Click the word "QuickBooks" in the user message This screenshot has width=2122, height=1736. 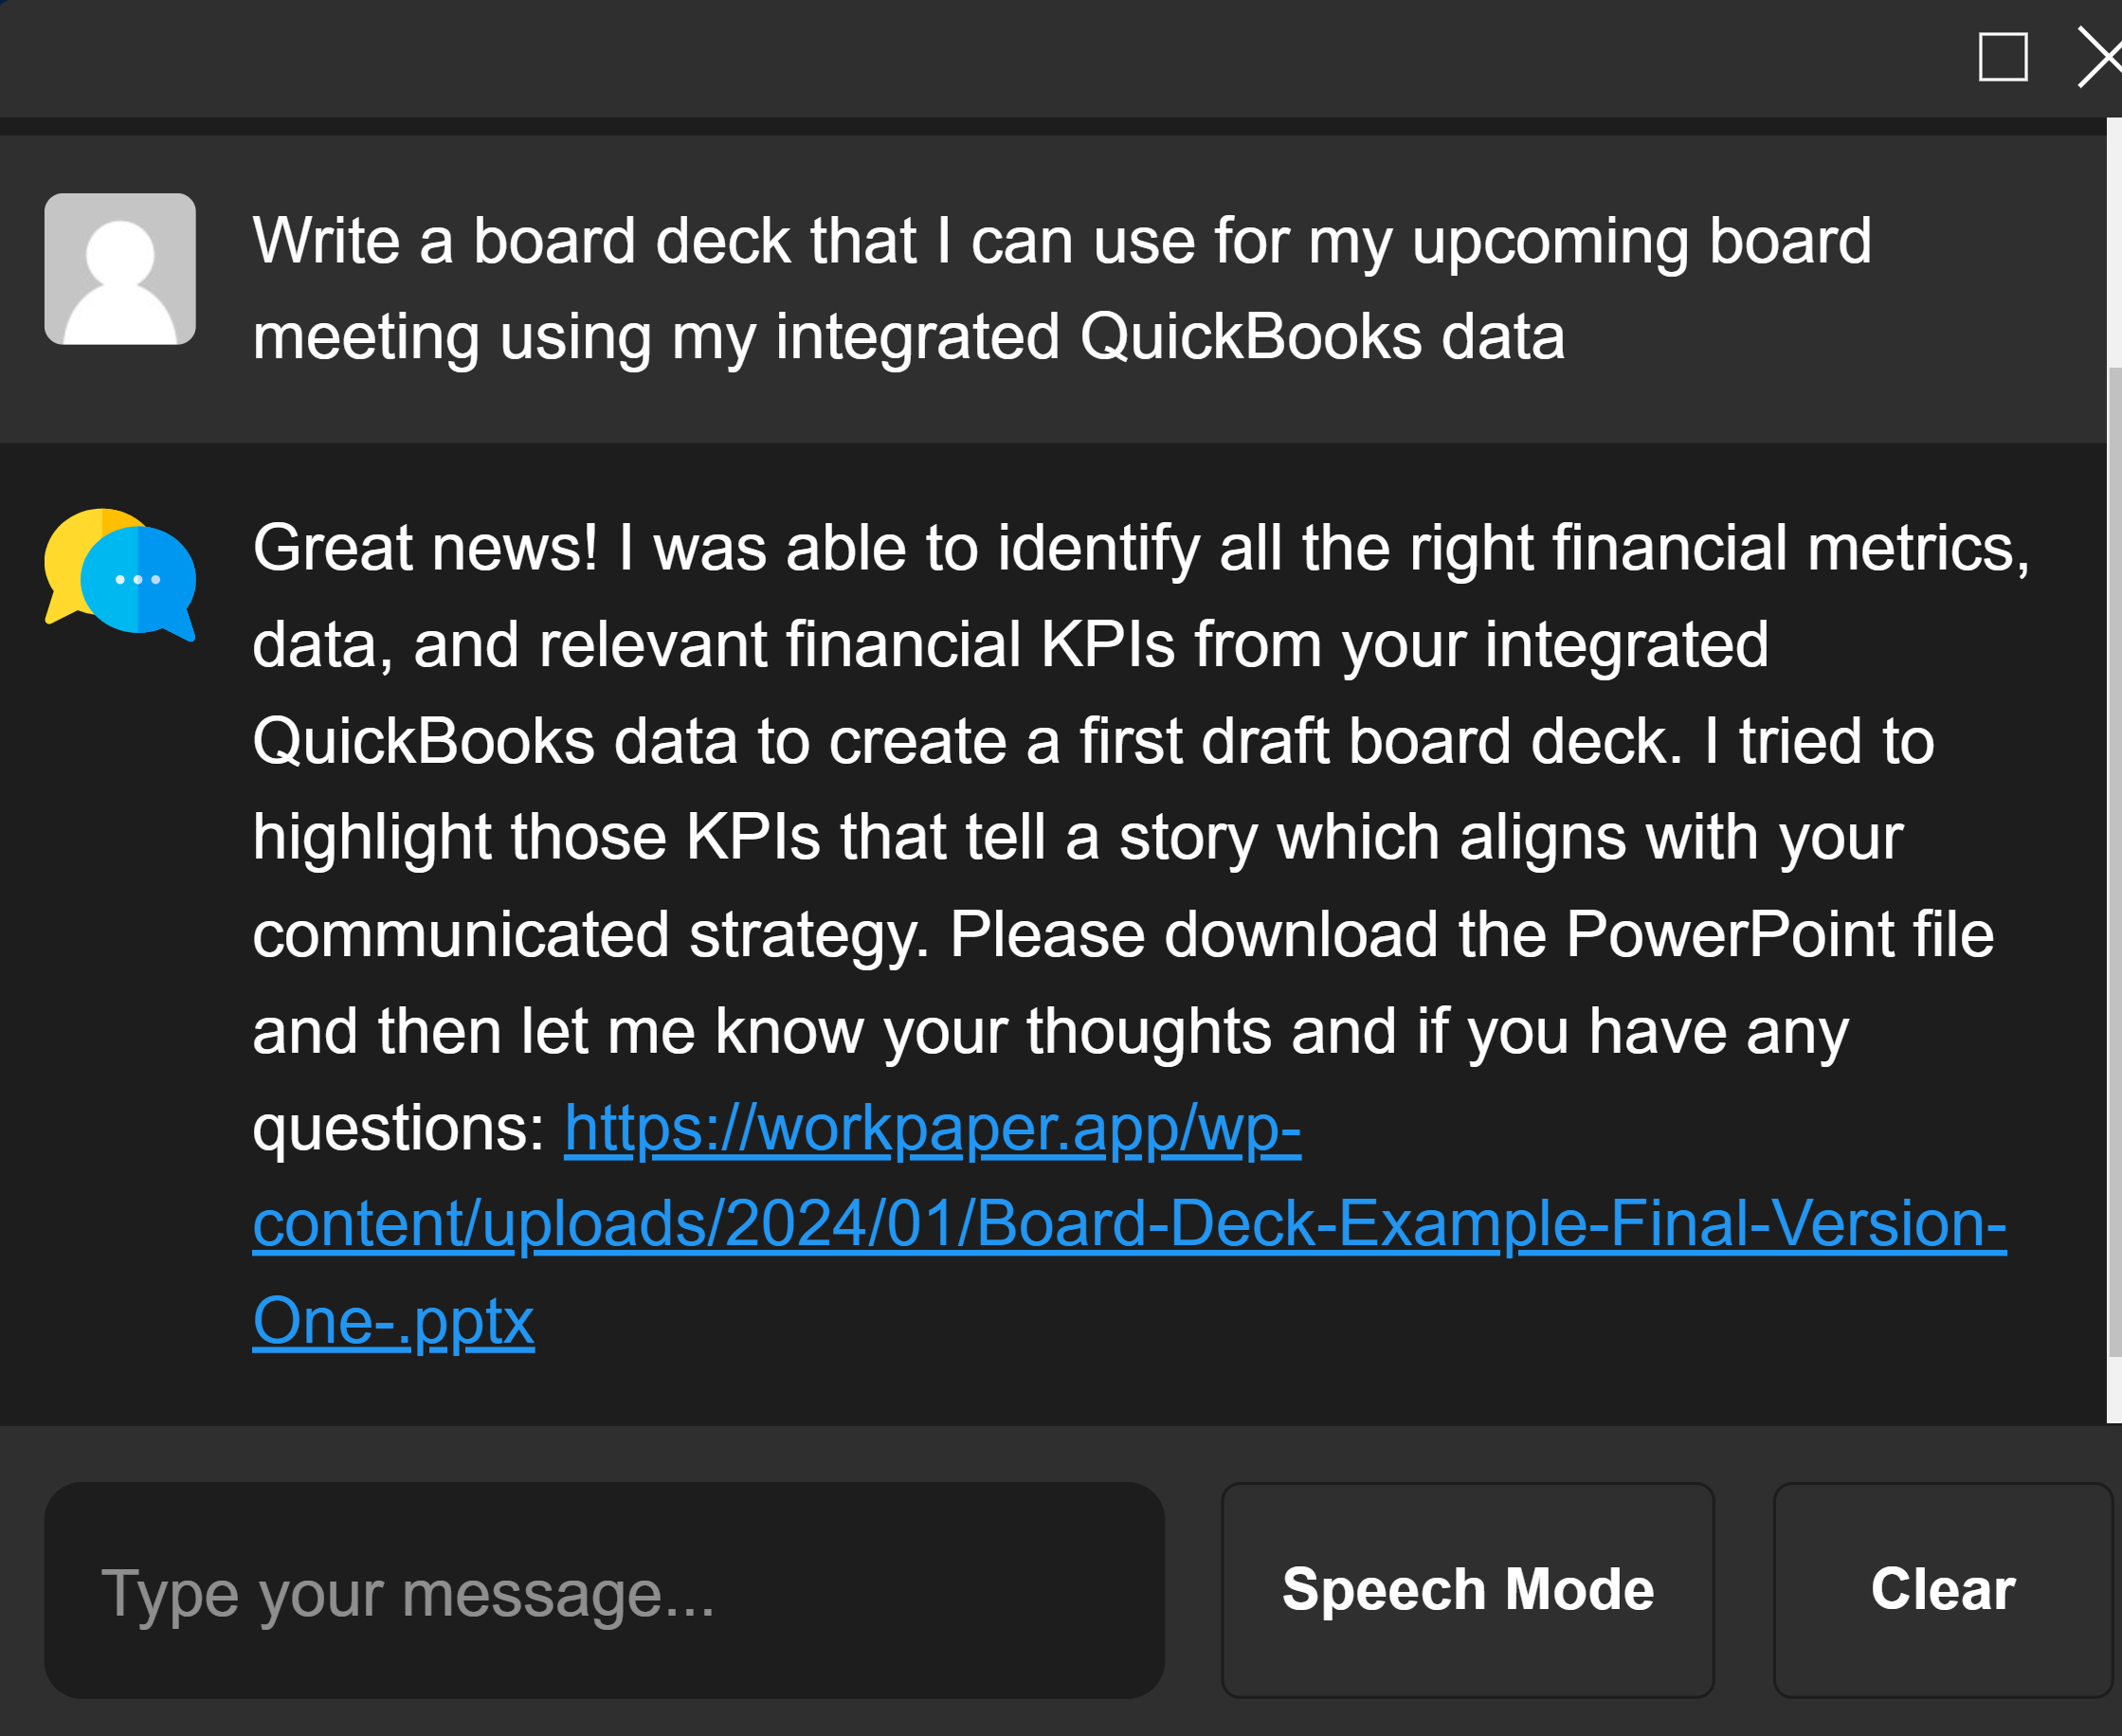click(x=1250, y=336)
